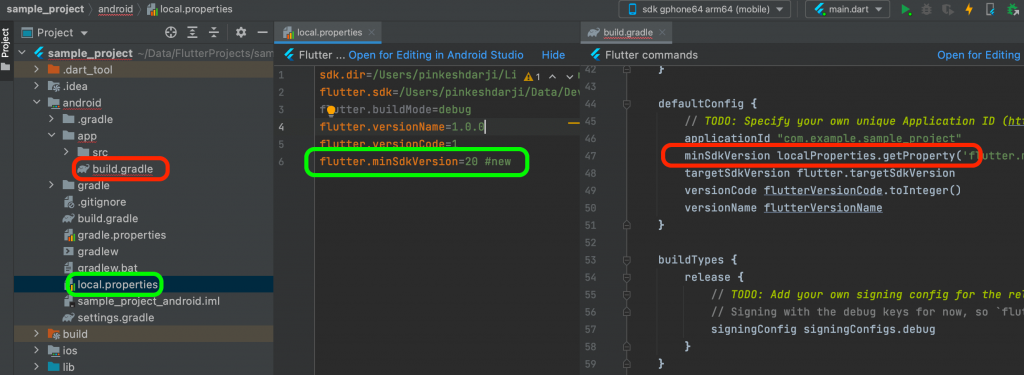Collapse the android folder
The height and width of the screenshot is (375, 1024).
37,103
